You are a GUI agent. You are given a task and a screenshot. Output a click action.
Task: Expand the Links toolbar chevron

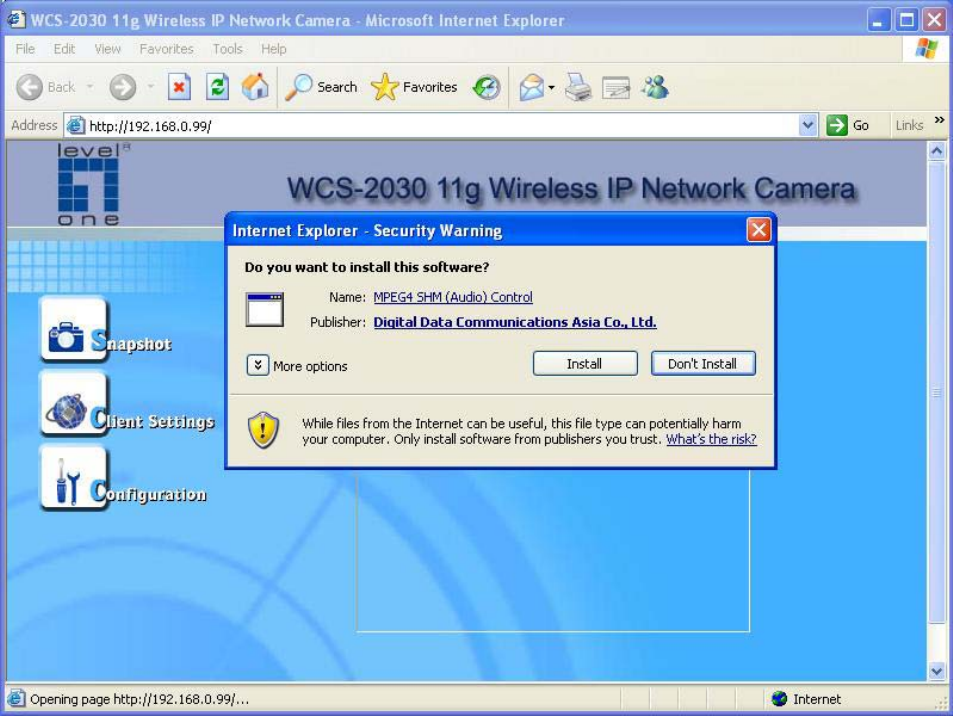[939, 120]
